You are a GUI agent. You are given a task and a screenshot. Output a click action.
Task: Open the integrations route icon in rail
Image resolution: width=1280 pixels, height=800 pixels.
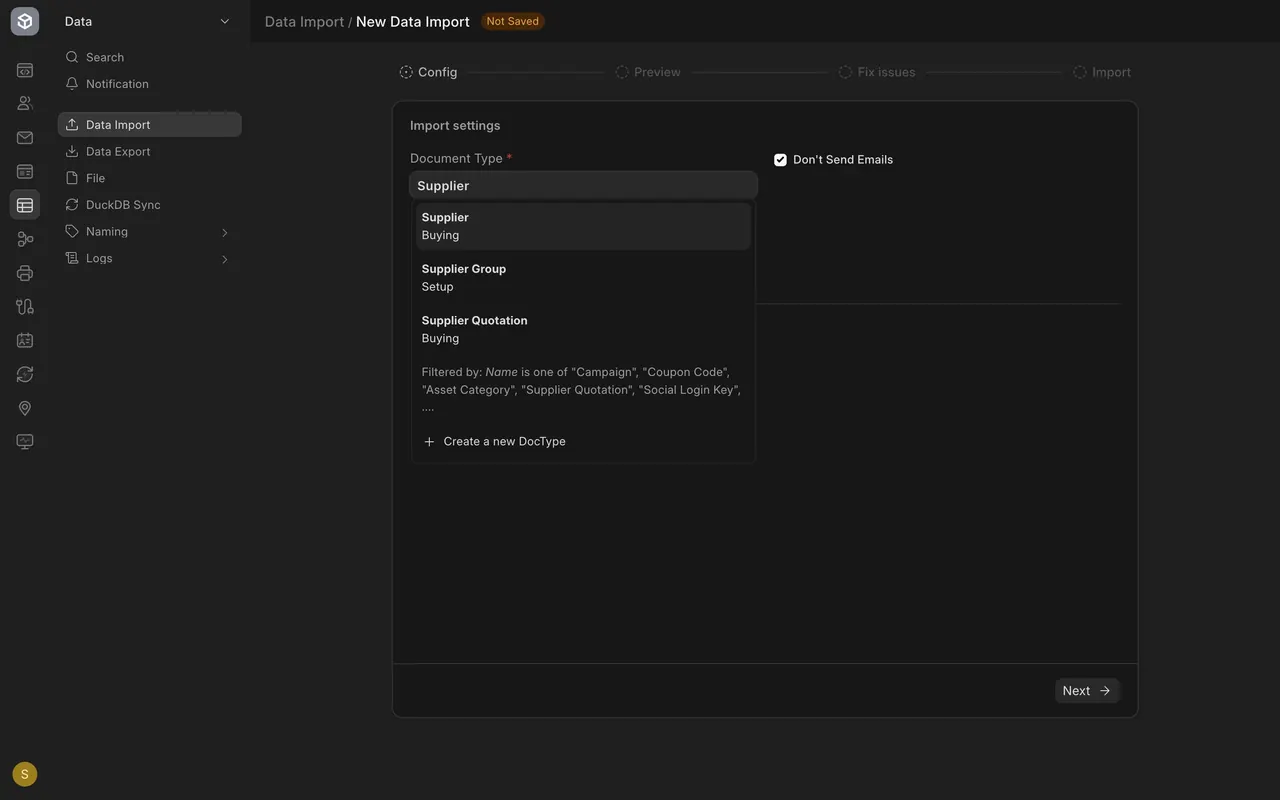click(x=25, y=307)
